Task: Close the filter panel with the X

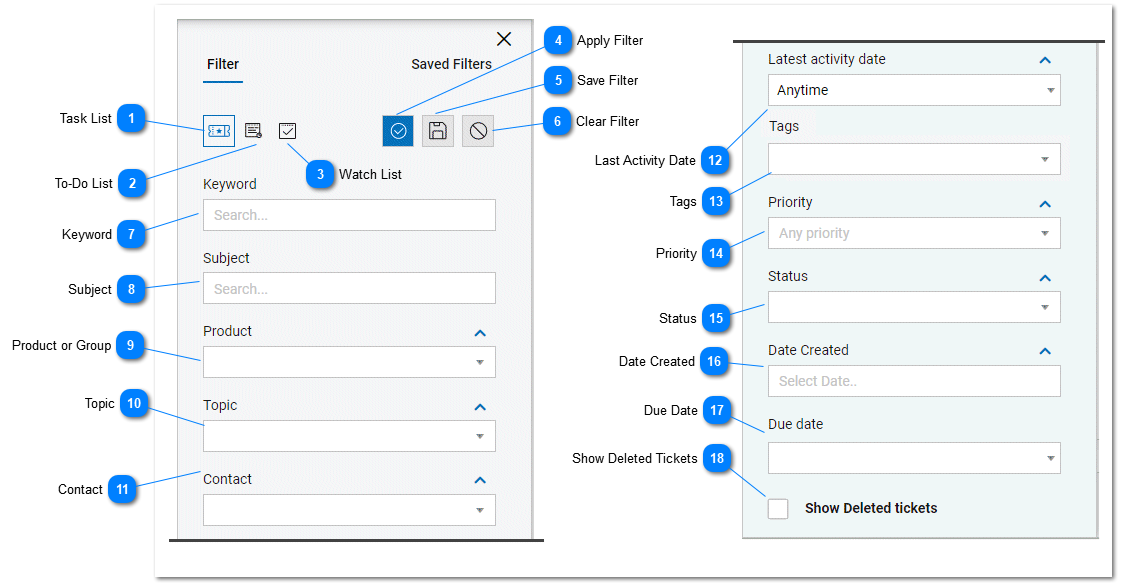Action: (504, 39)
